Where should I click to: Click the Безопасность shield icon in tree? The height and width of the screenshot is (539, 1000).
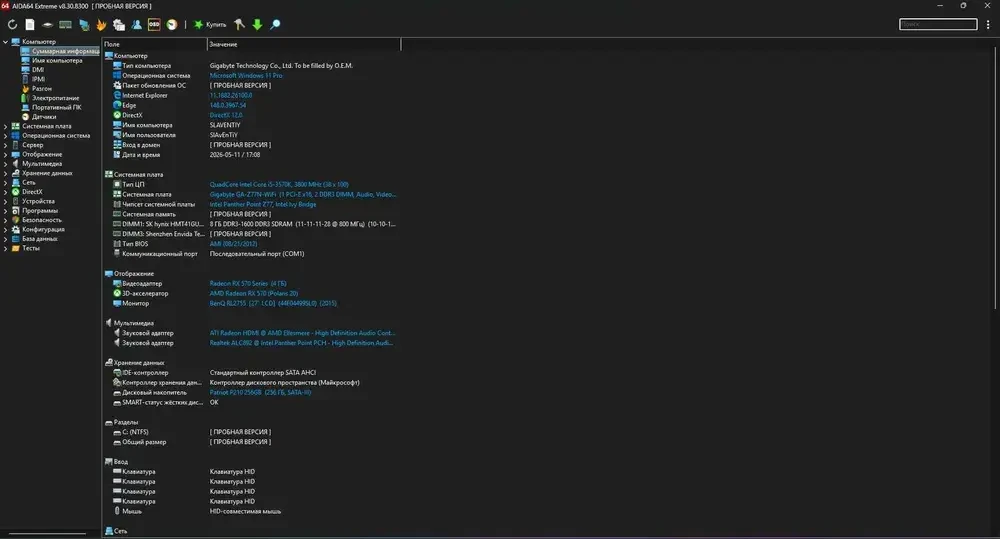click(15, 219)
